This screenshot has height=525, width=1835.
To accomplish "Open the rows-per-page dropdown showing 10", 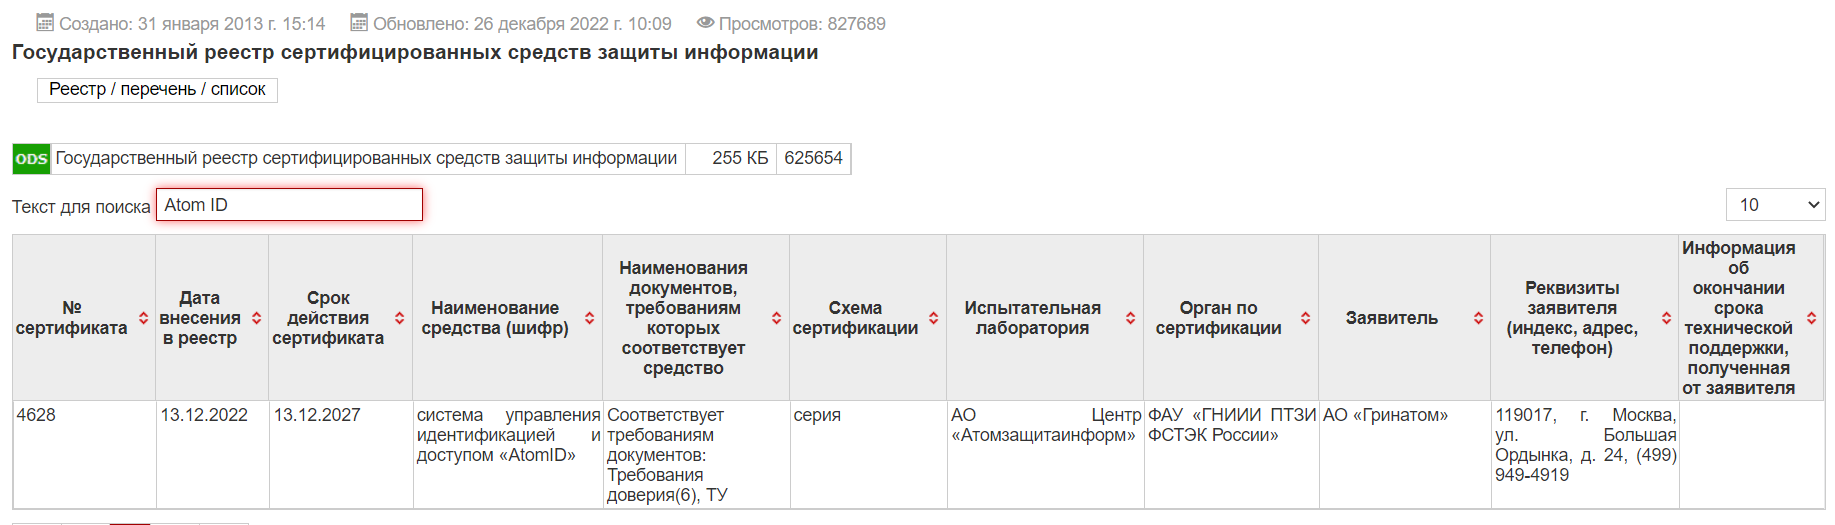I will pyautogui.click(x=1775, y=205).
